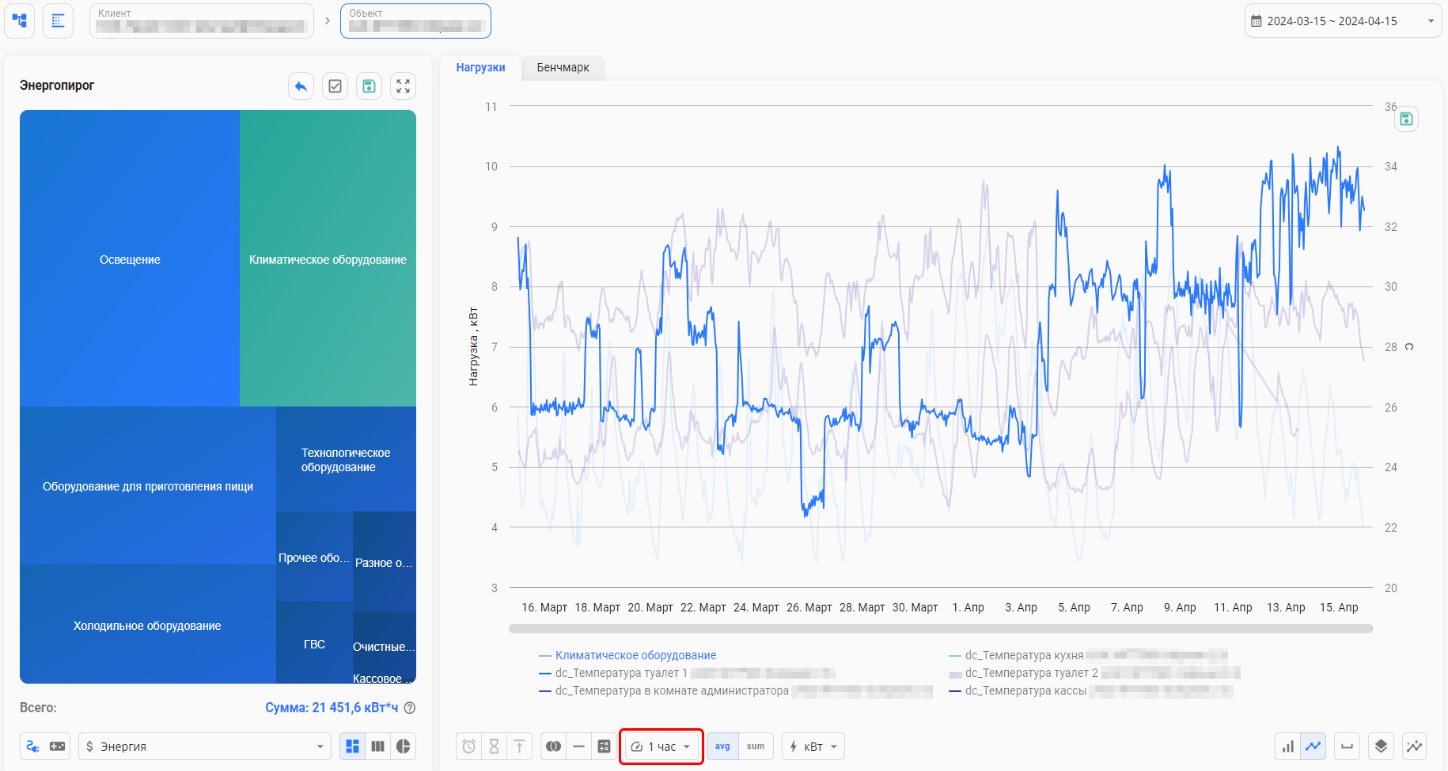Expand Энергопирог panel to fullscreen

point(403,86)
